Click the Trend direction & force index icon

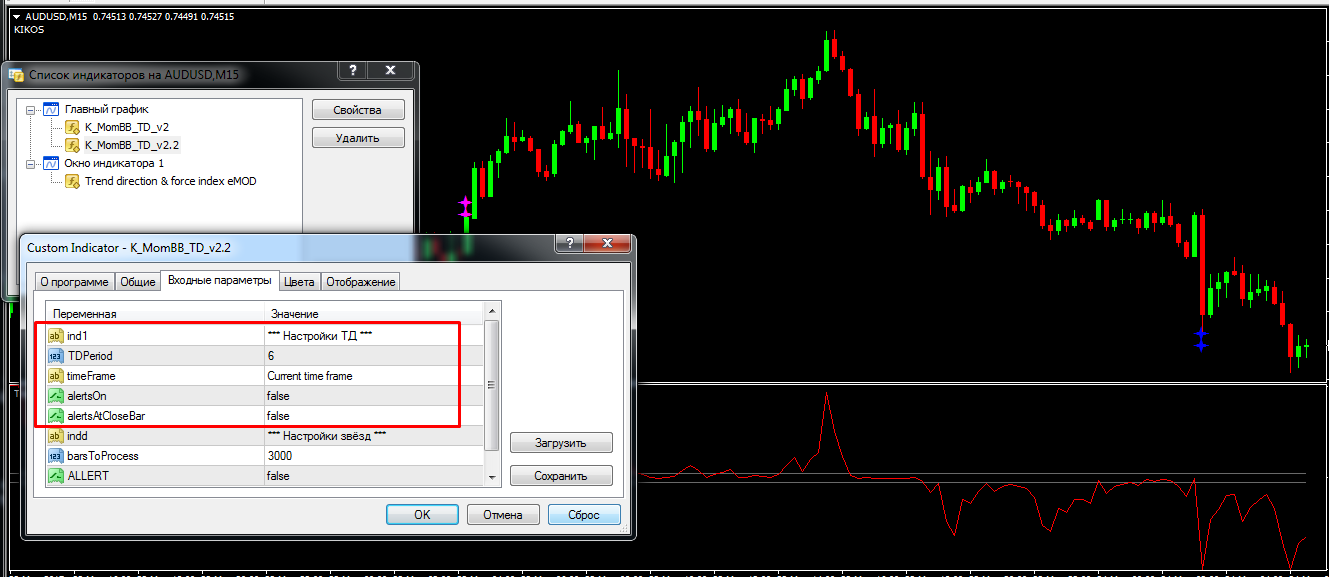(x=72, y=181)
